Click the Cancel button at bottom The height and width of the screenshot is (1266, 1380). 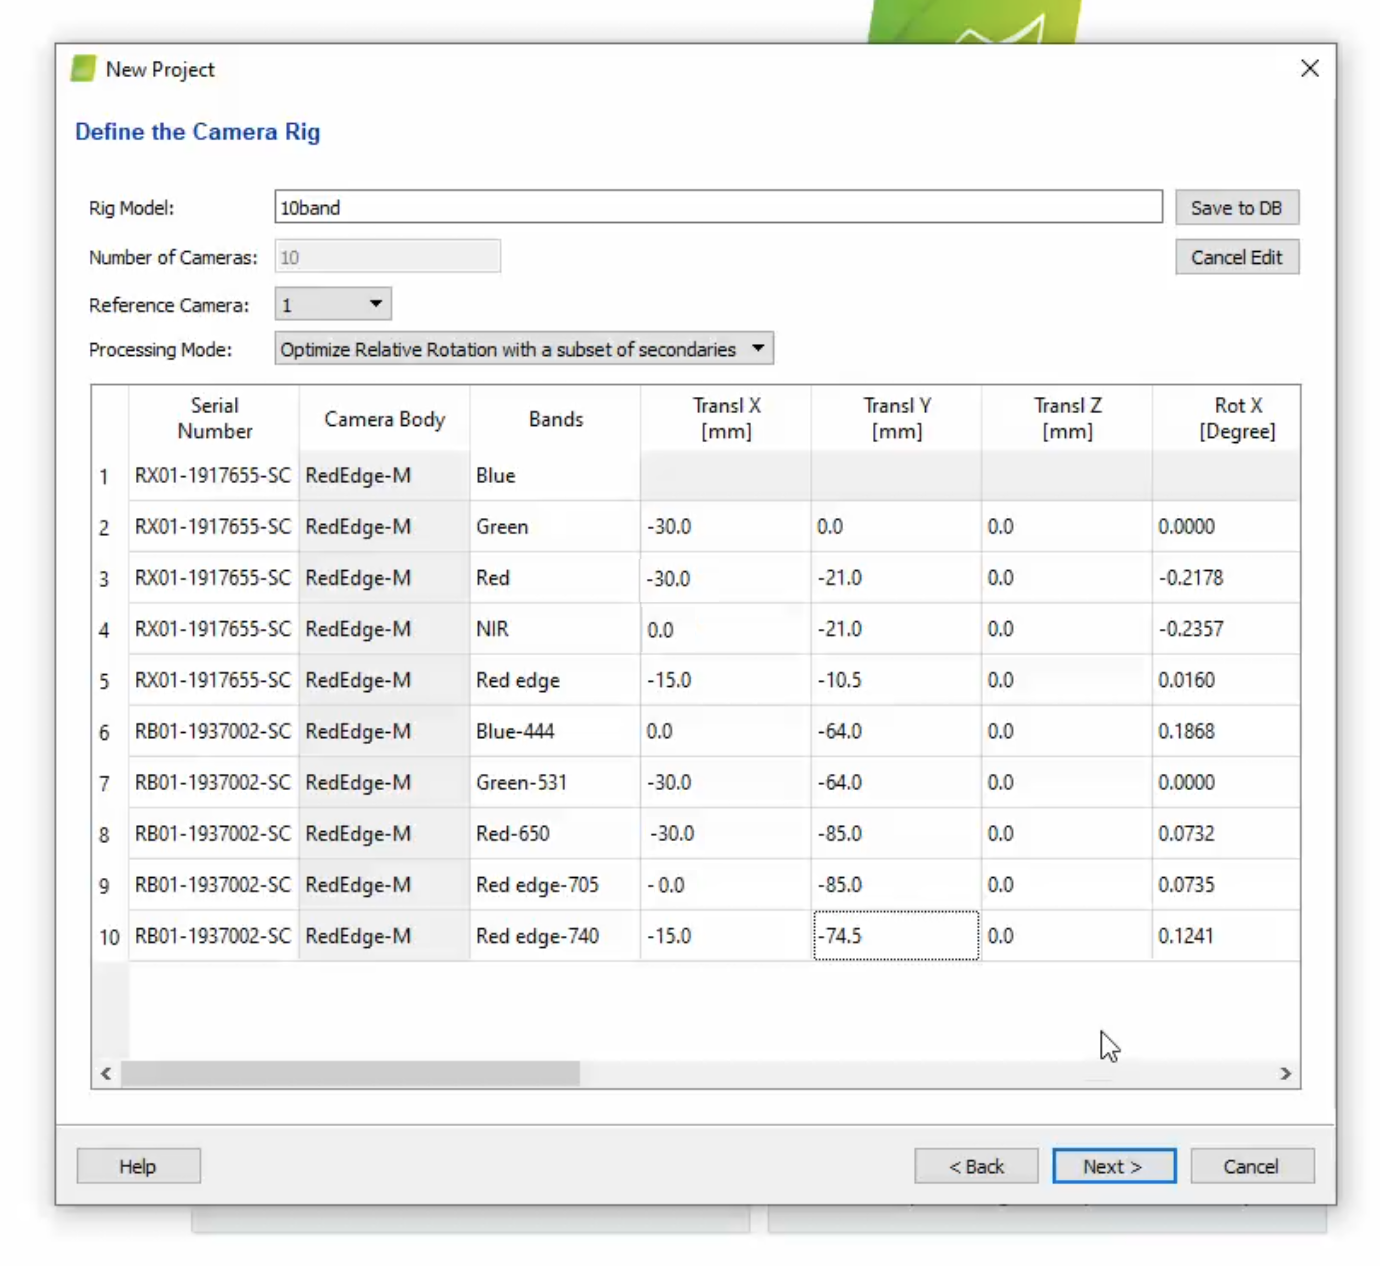click(x=1252, y=1166)
